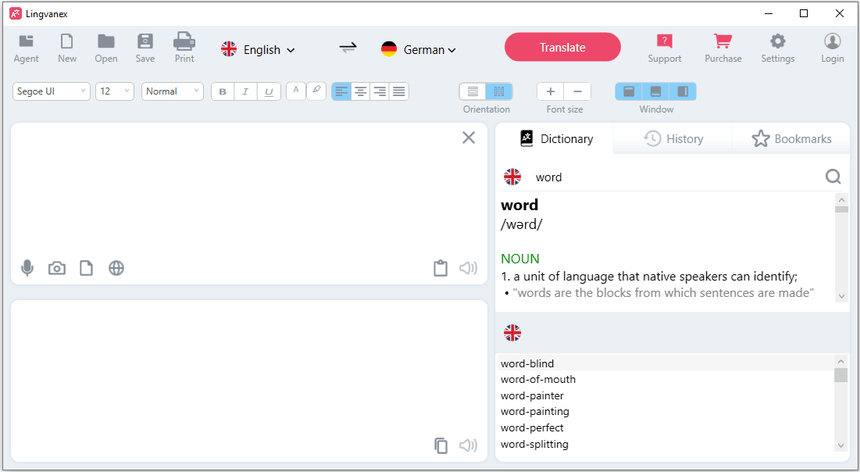The image size is (860, 472).
Task: Apply font color tool
Action: coord(296,91)
